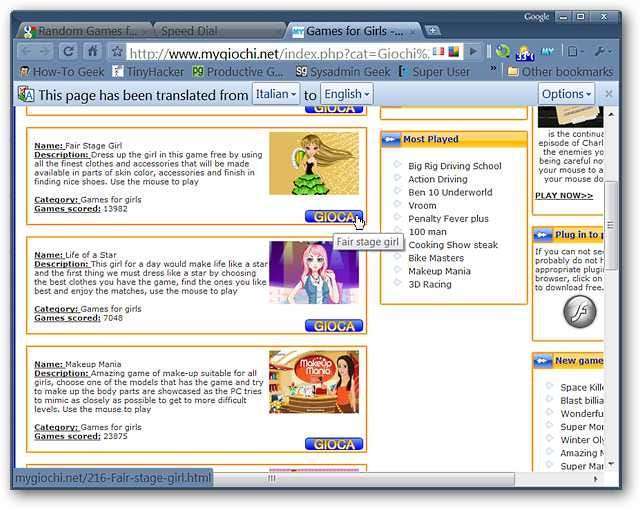
Task: Click the Flash plugin download icon
Action: [580, 312]
